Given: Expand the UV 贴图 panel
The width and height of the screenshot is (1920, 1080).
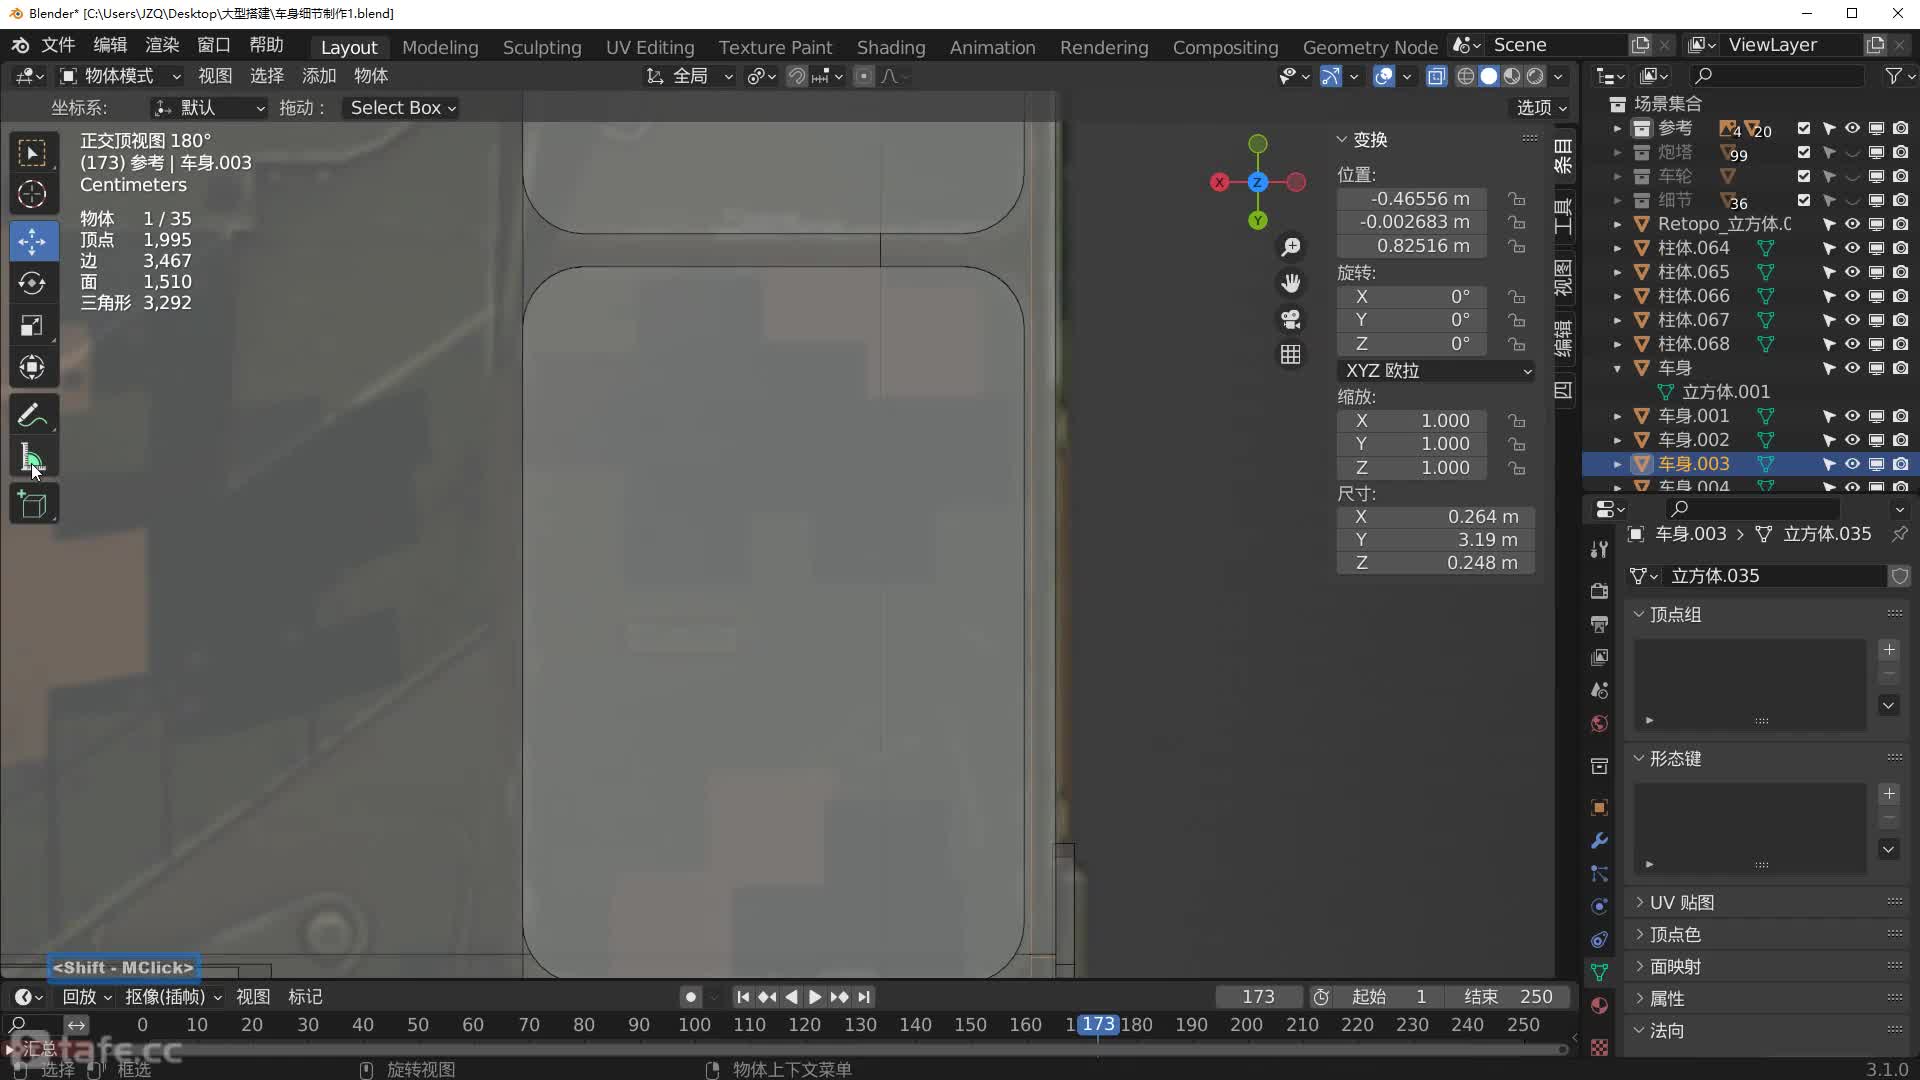Looking at the screenshot, I should coord(1682,902).
